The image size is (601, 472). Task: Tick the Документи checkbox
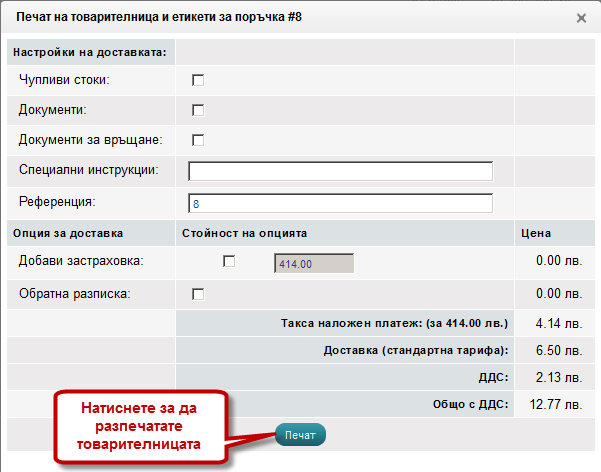(198, 110)
